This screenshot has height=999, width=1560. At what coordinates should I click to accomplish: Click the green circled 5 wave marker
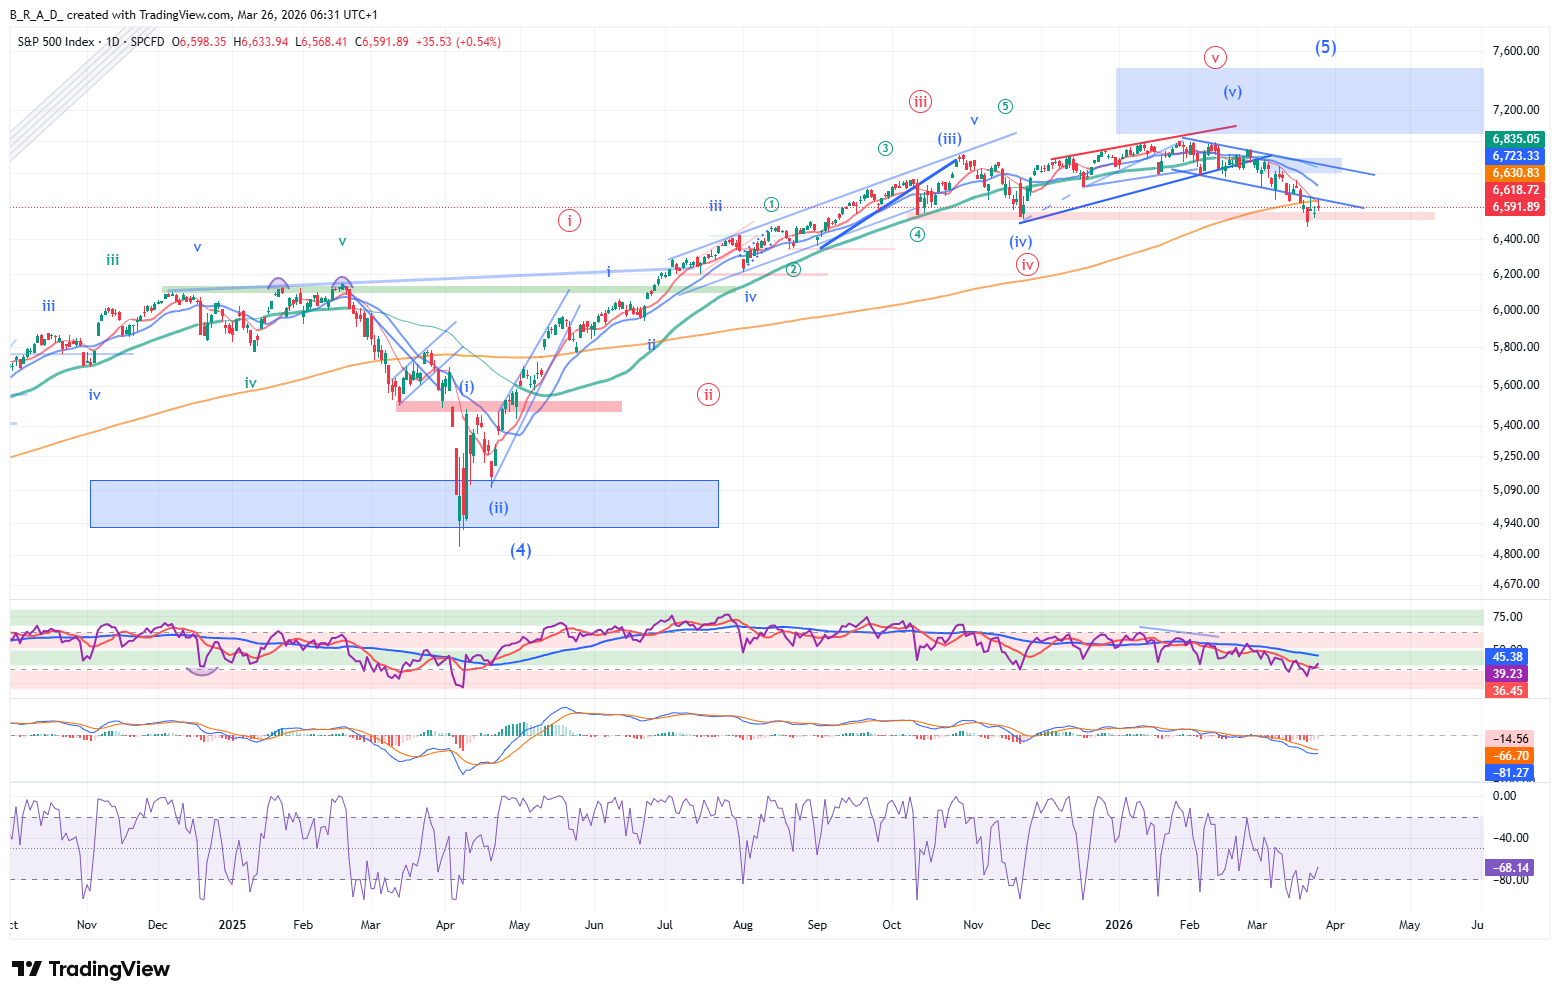coord(1005,107)
